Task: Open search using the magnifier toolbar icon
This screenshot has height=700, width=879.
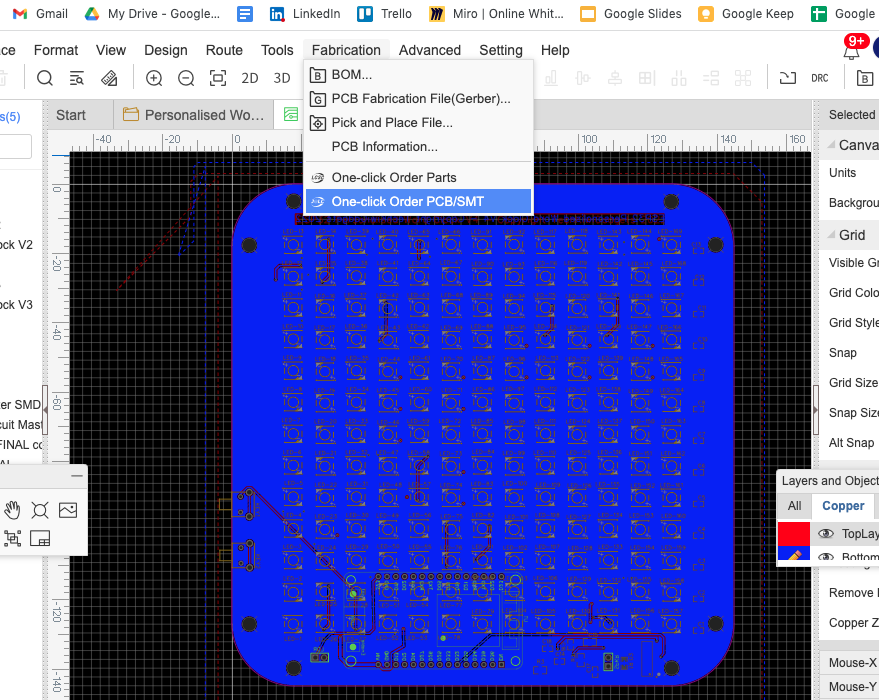Action: (46, 77)
